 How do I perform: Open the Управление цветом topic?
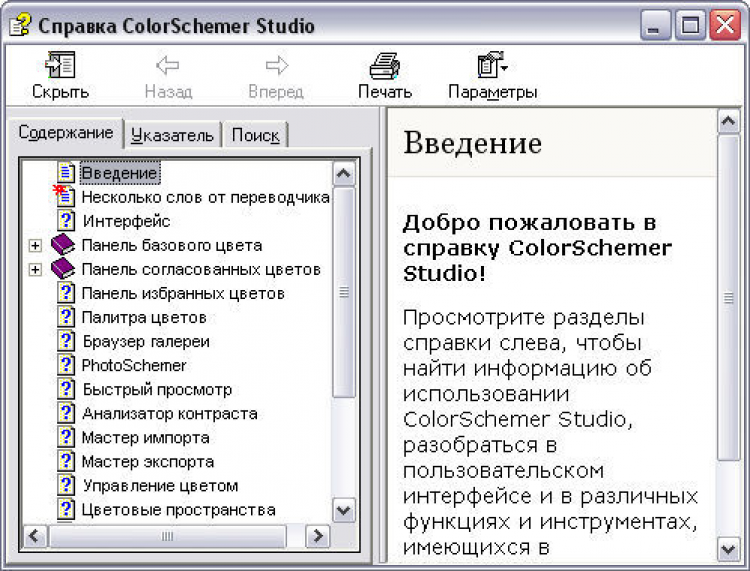point(160,485)
